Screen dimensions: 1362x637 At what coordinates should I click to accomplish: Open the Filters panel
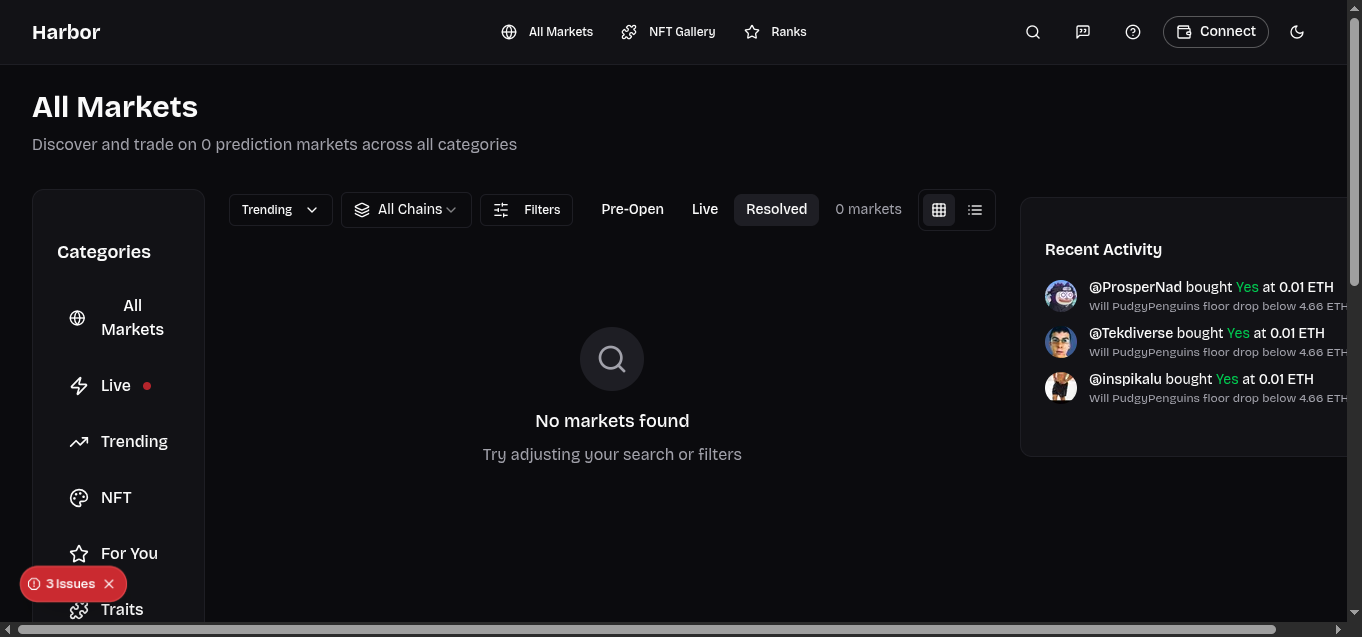[526, 209]
